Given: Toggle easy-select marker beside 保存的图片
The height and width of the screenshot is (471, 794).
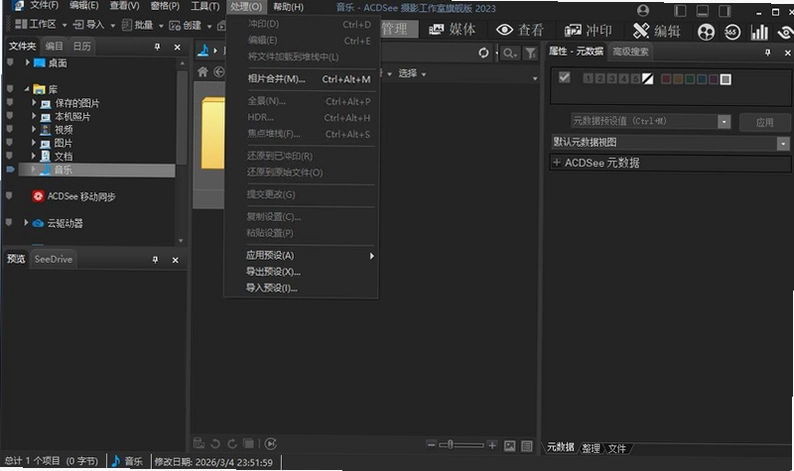Looking at the screenshot, I should (10, 102).
